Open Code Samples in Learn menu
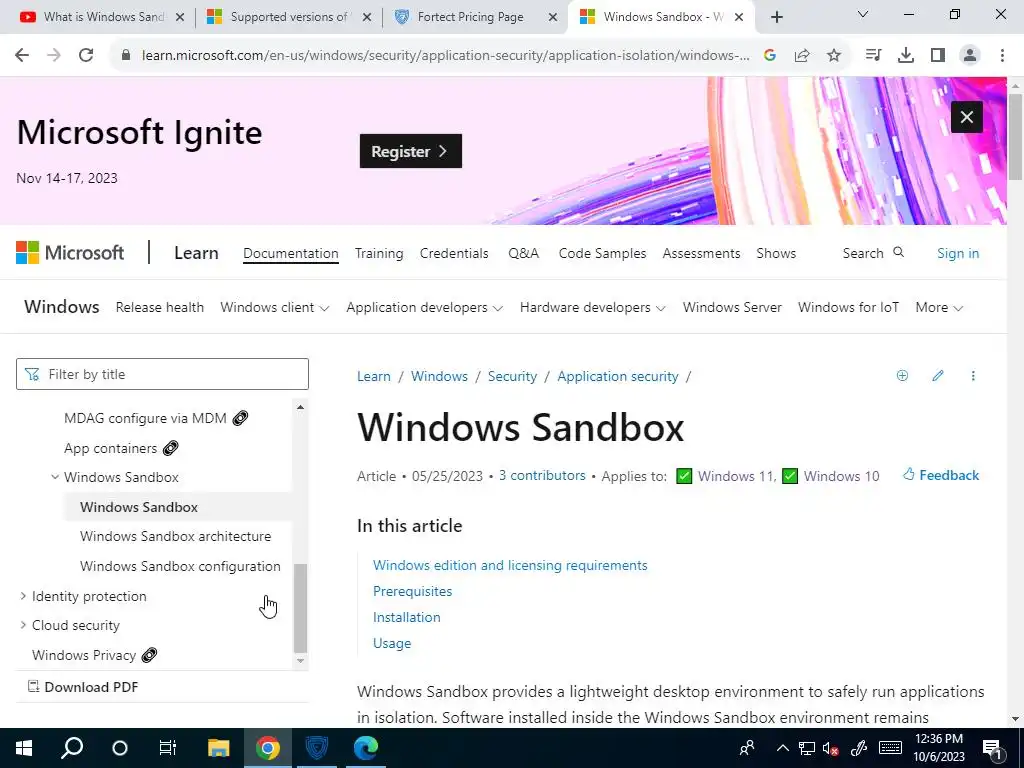Image resolution: width=1024 pixels, height=768 pixels. [x=602, y=253]
